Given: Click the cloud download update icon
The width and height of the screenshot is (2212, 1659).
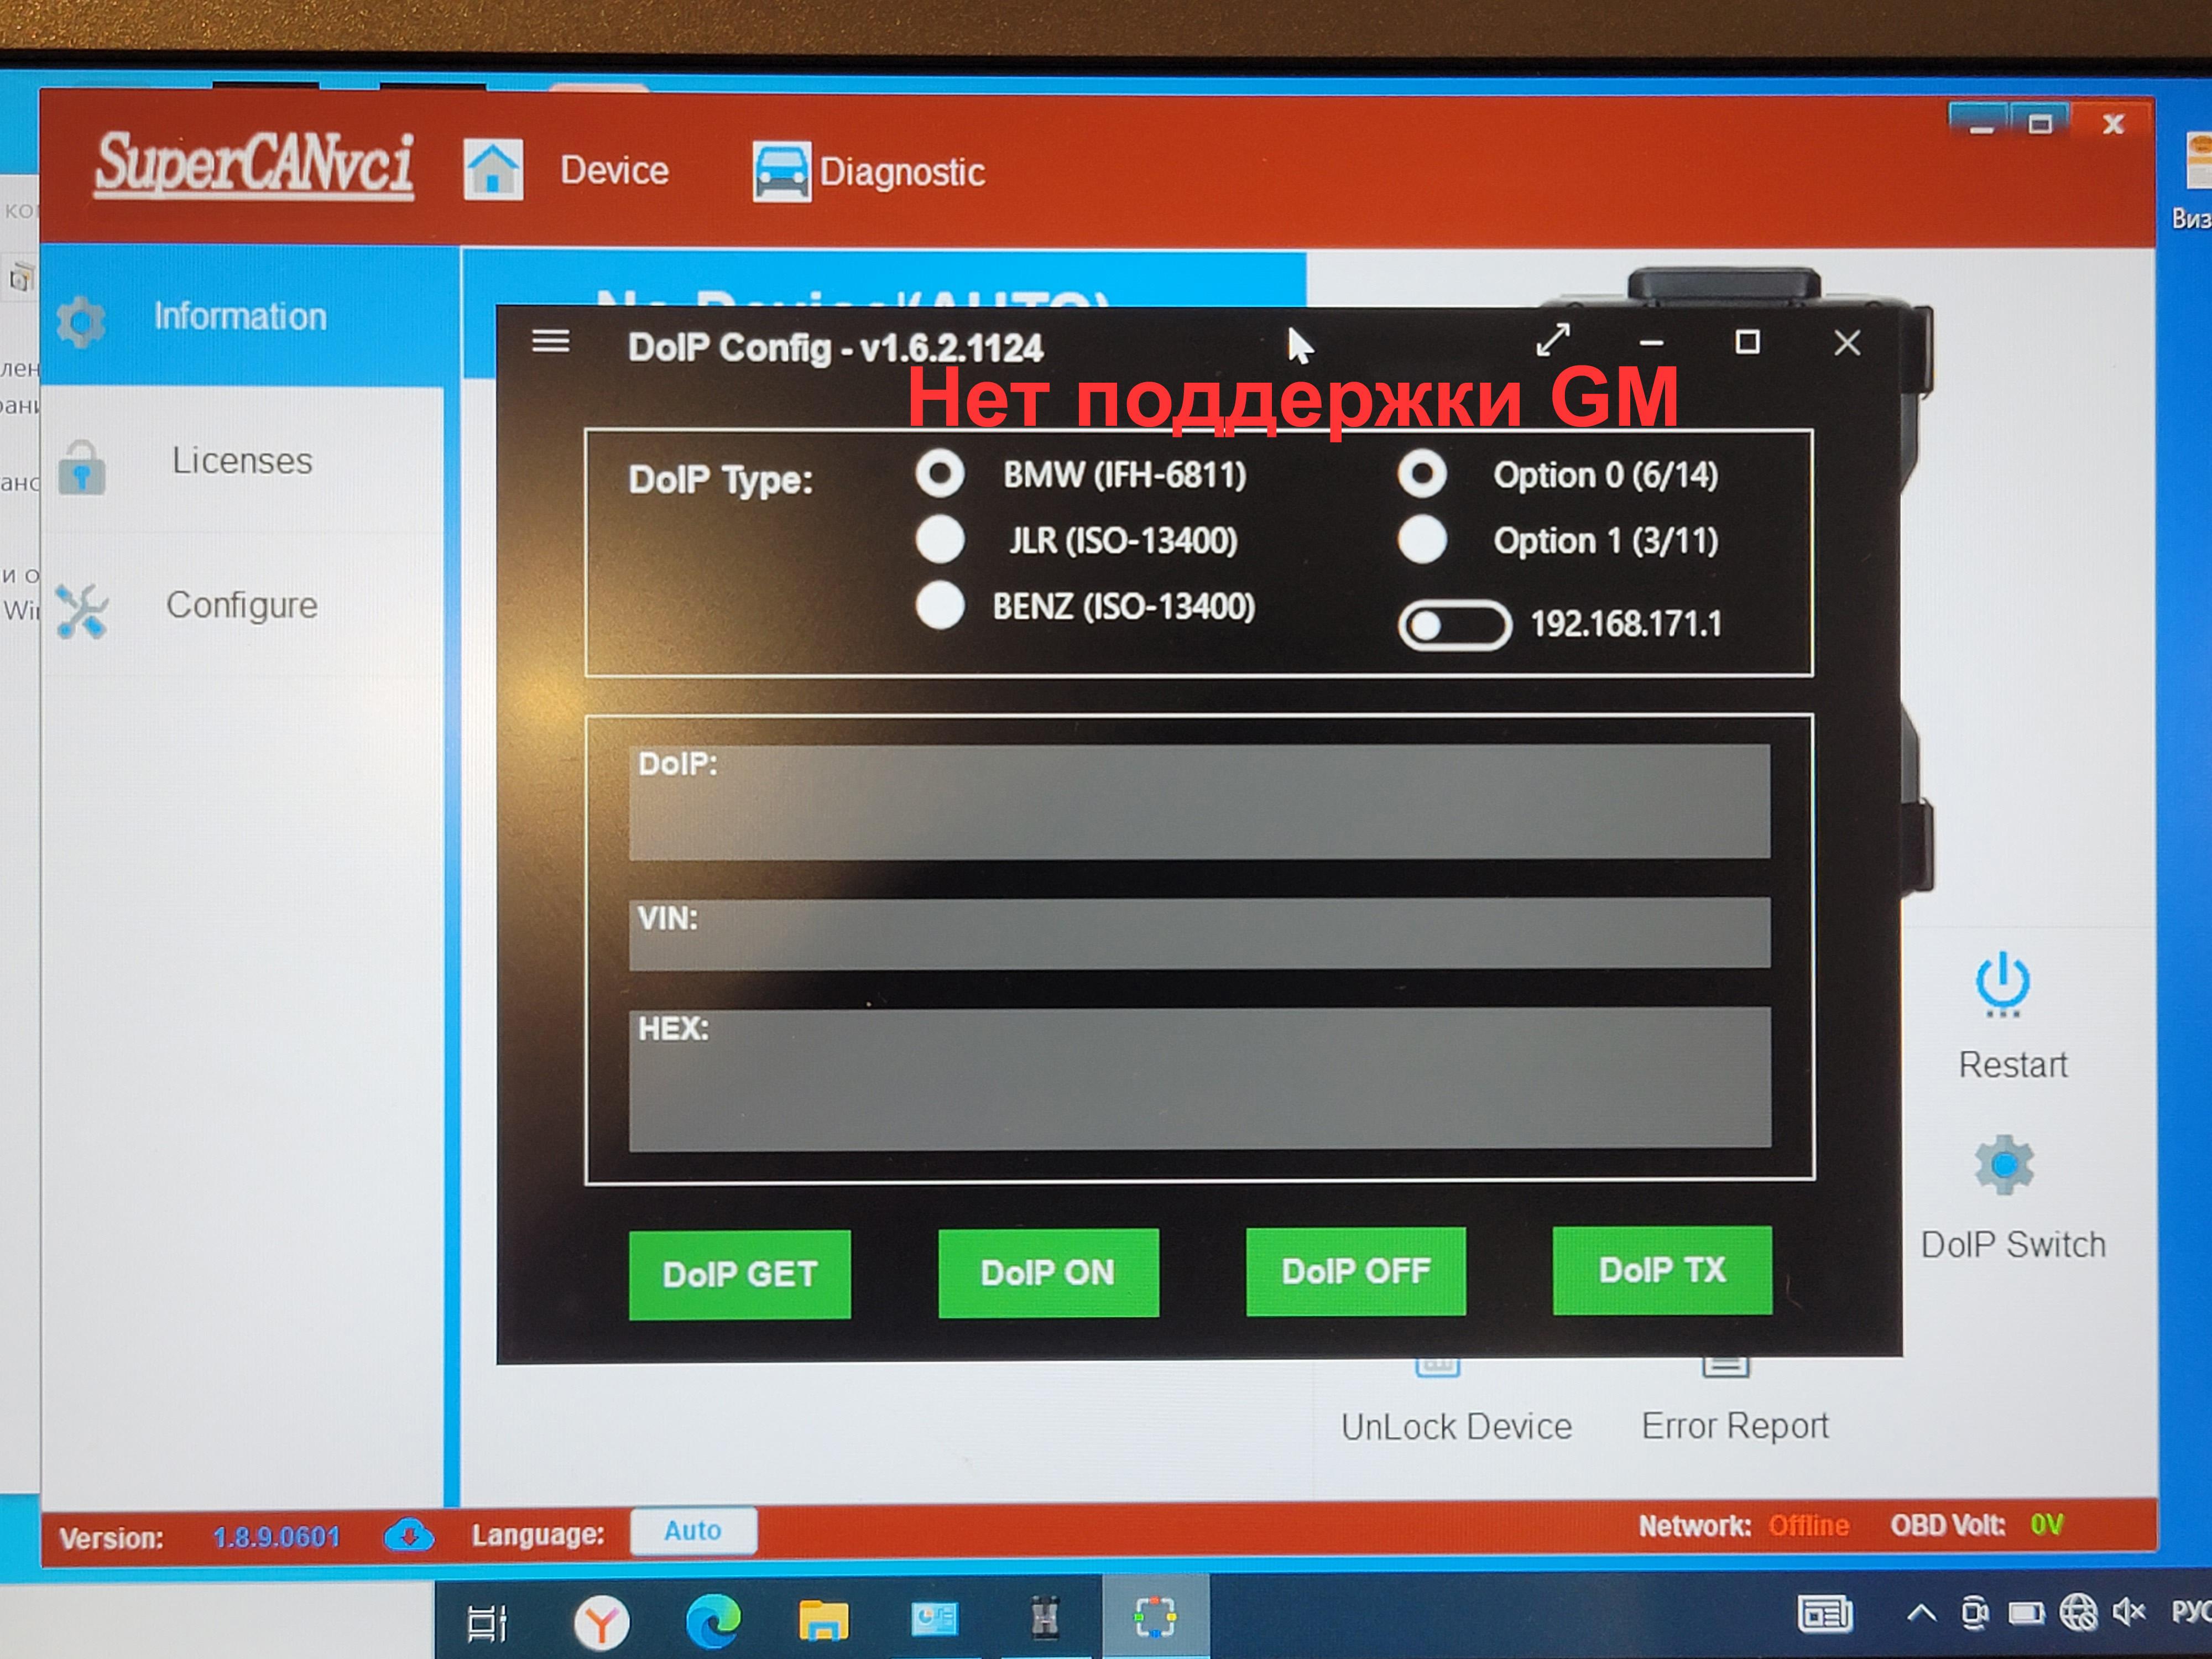Looking at the screenshot, I should click(x=408, y=1534).
